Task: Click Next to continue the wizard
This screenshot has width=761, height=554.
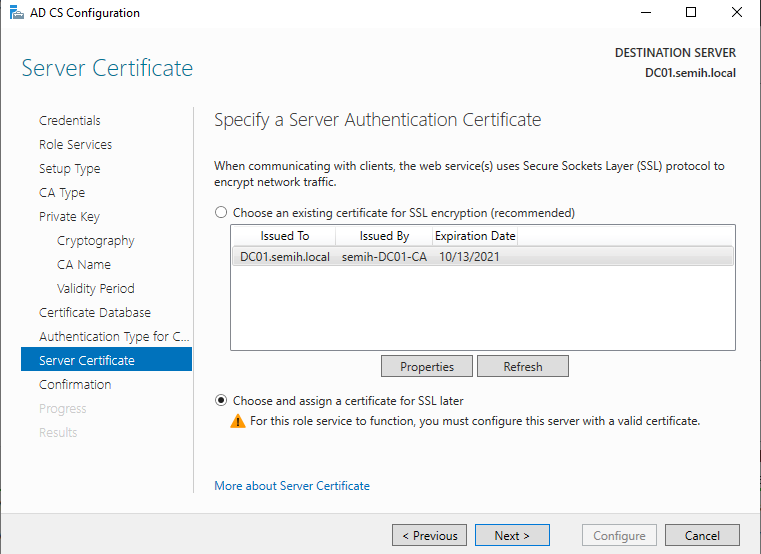Action: pyautogui.click(x=512, y=535)
